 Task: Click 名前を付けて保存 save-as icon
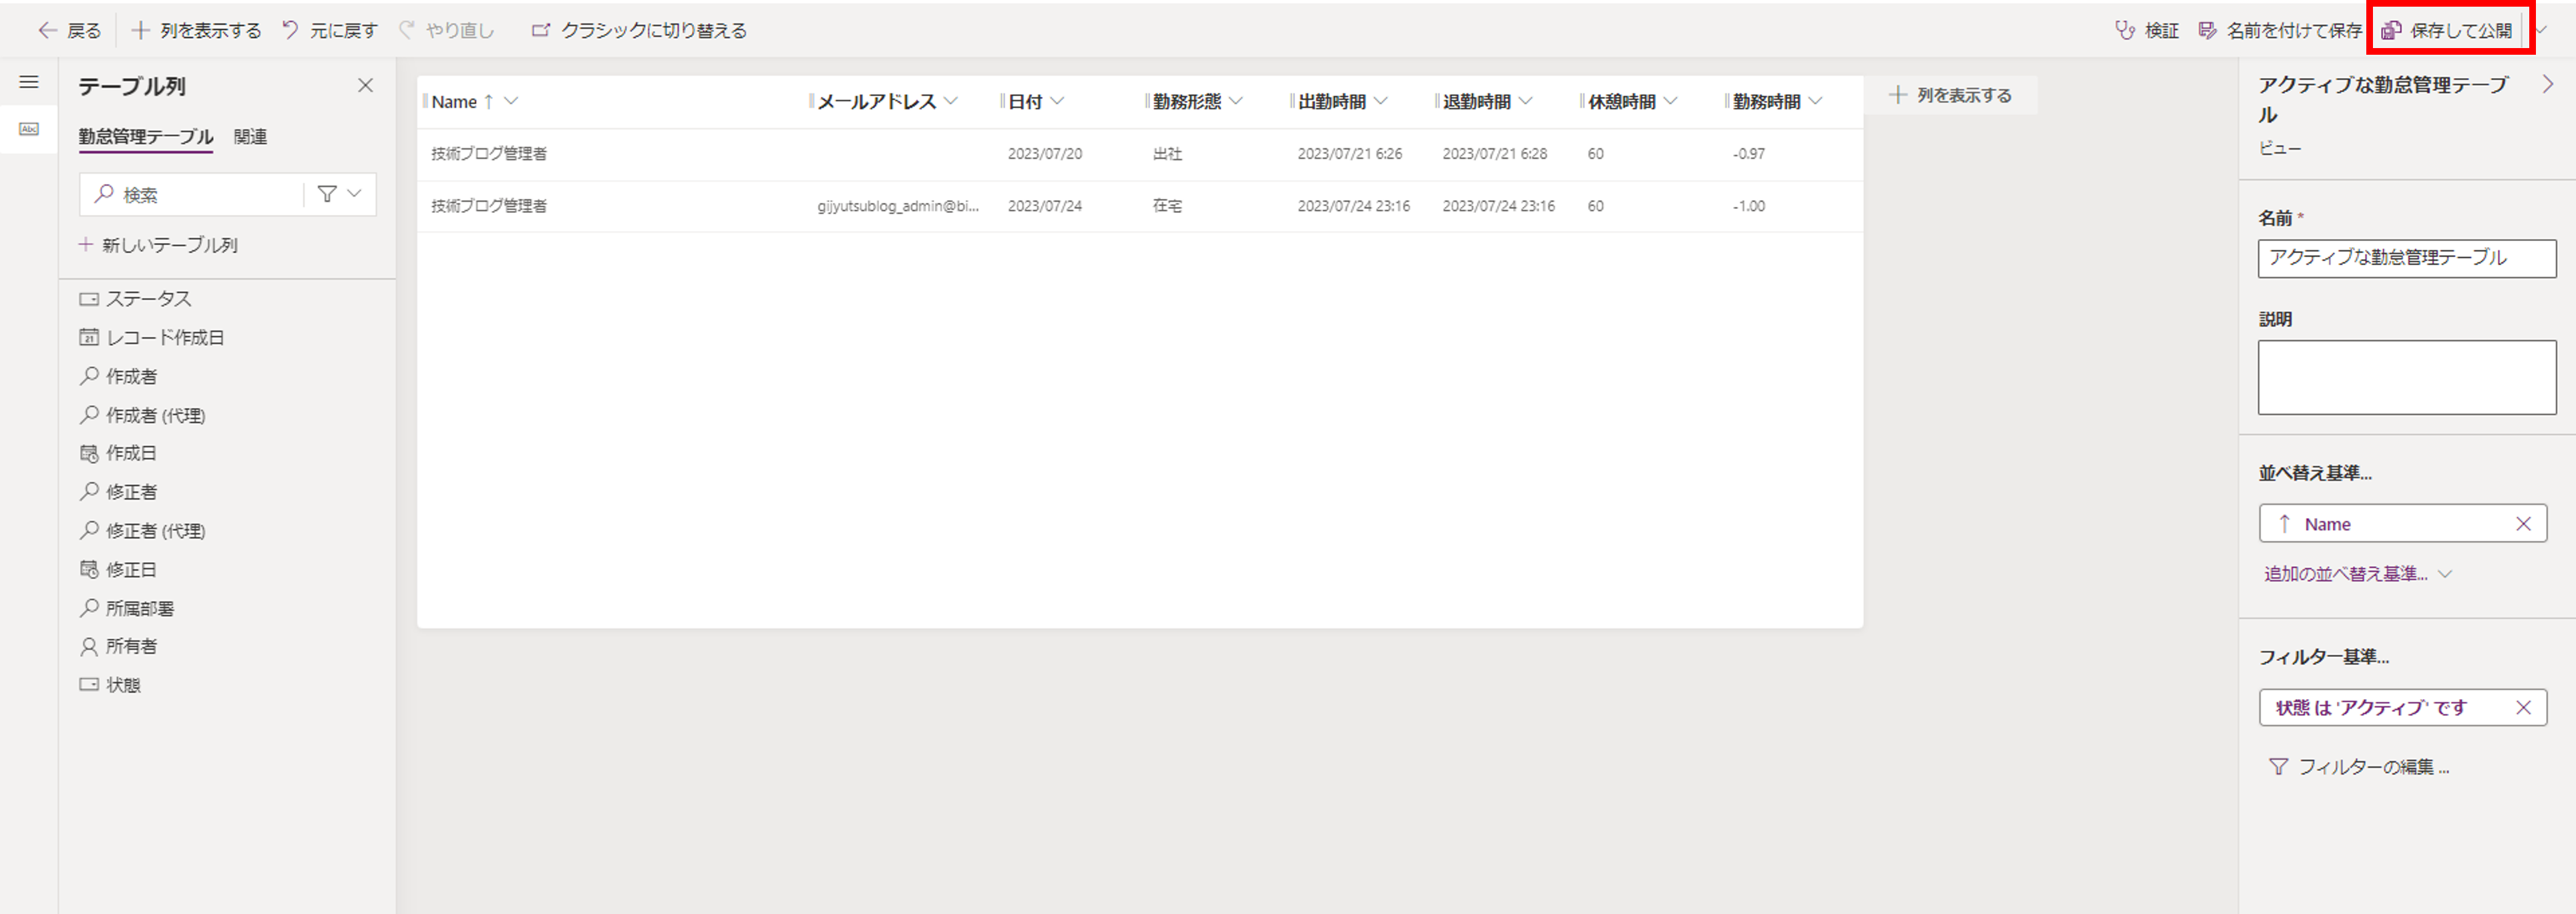[2207, 31]
